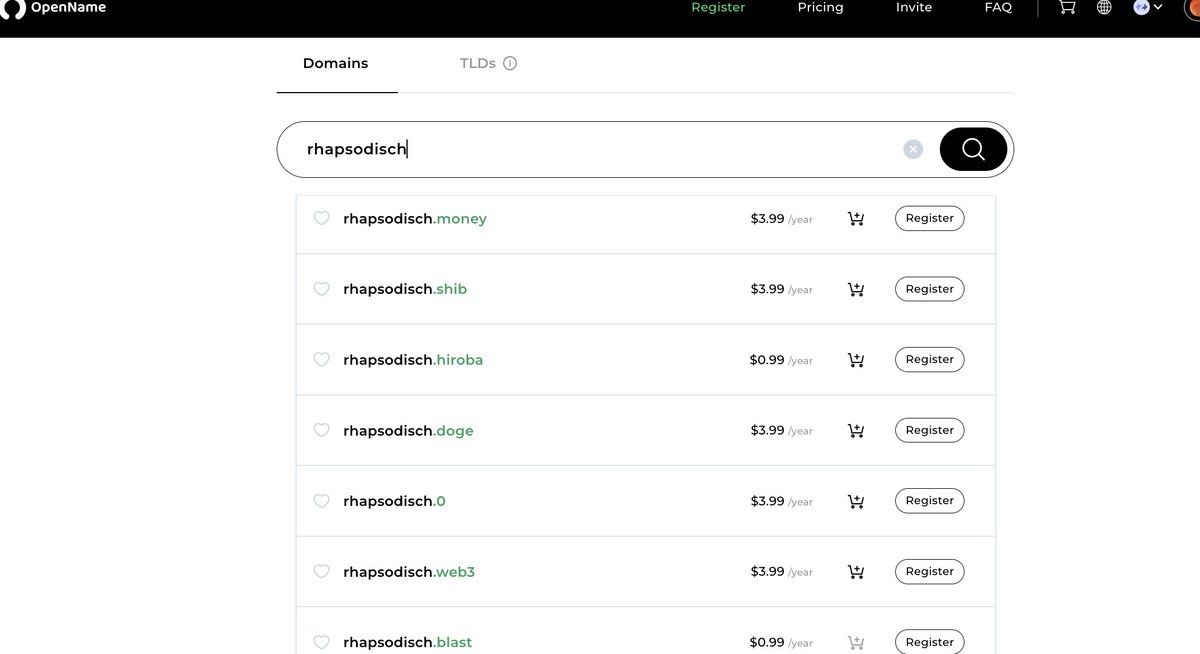Add rhapsodisch.hiroba to cart
This screenshot has height=654, width=1200.
point(856,360)
